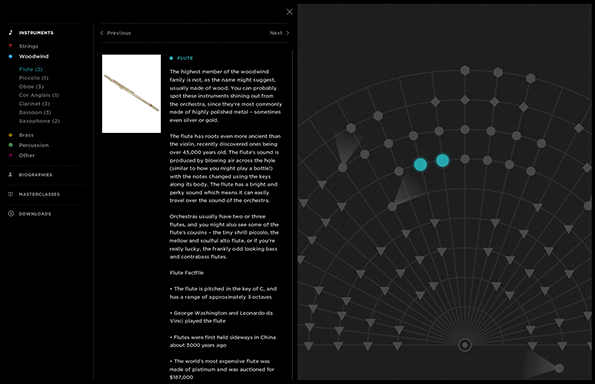Open the Instruments section heading
The image size is (595, 384).
tap(36, 33)
